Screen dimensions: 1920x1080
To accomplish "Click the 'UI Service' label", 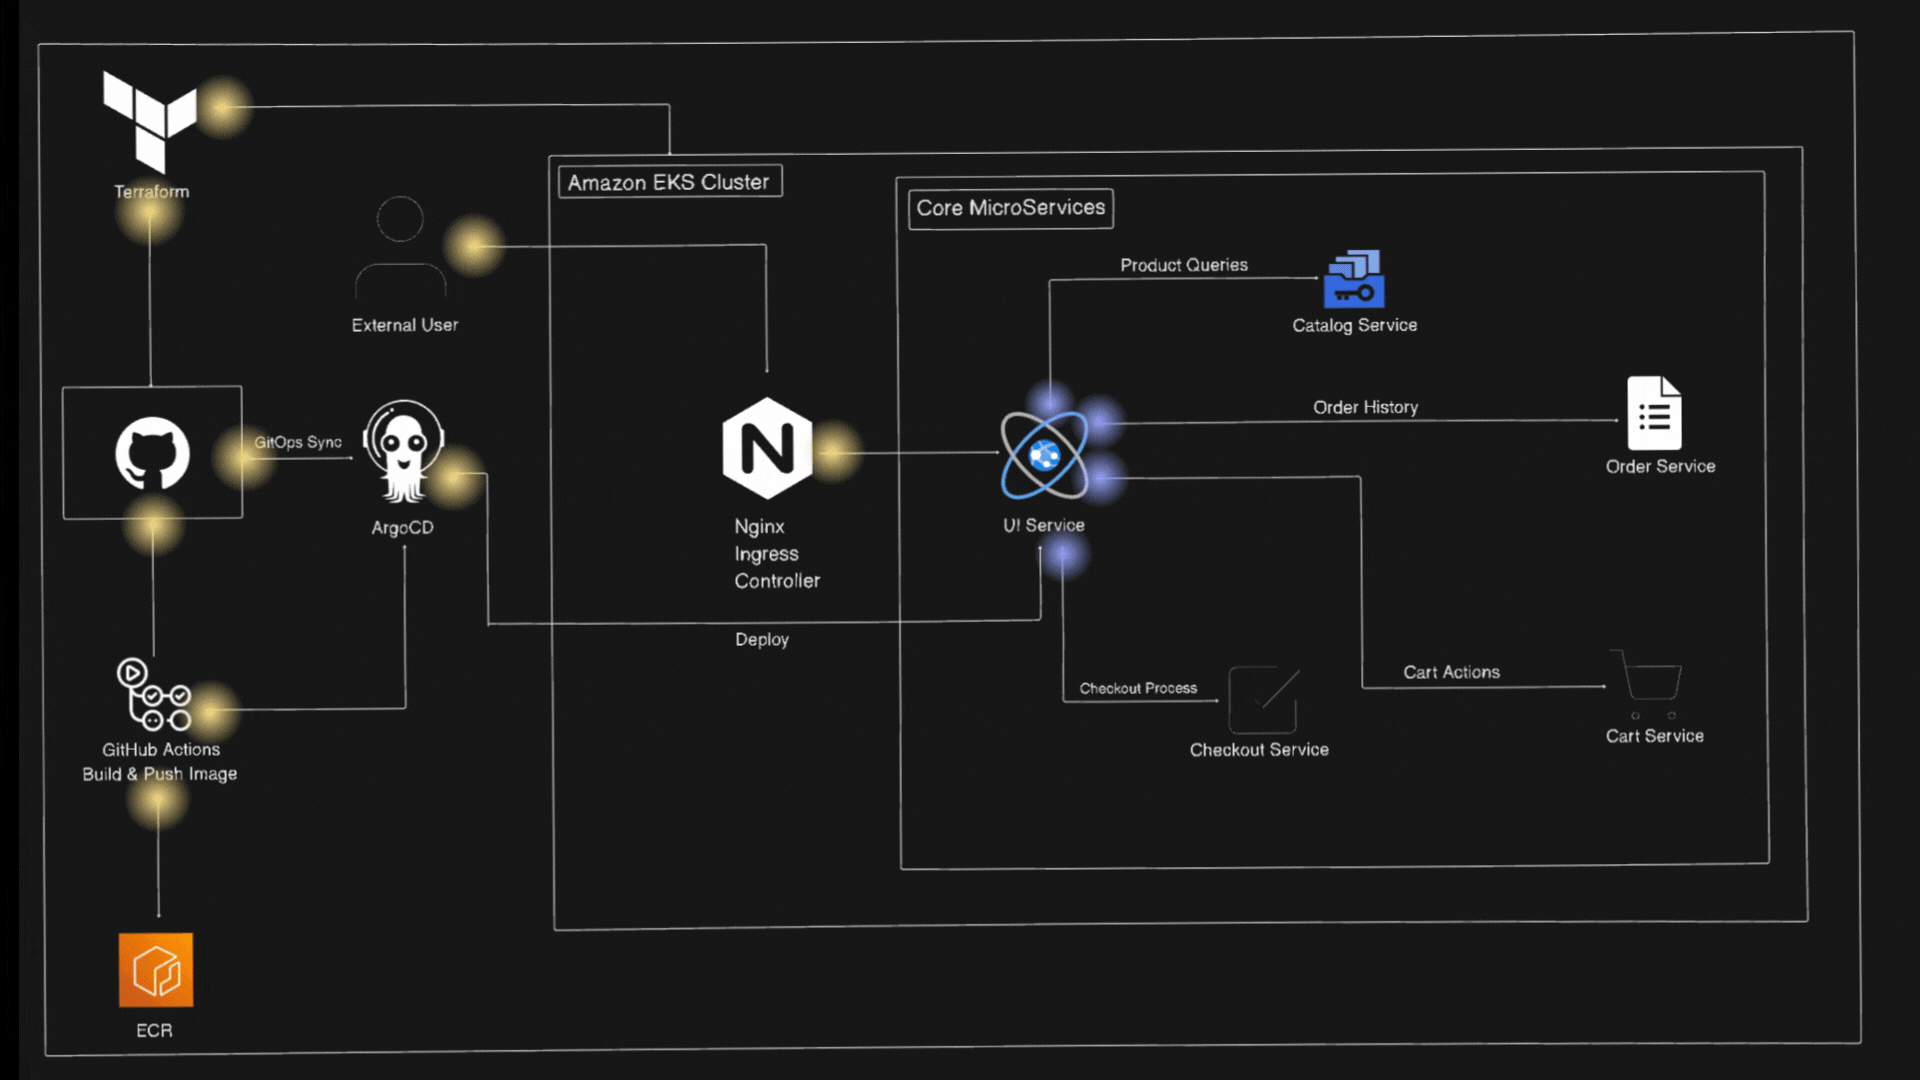I will [x=1044, y=525].
